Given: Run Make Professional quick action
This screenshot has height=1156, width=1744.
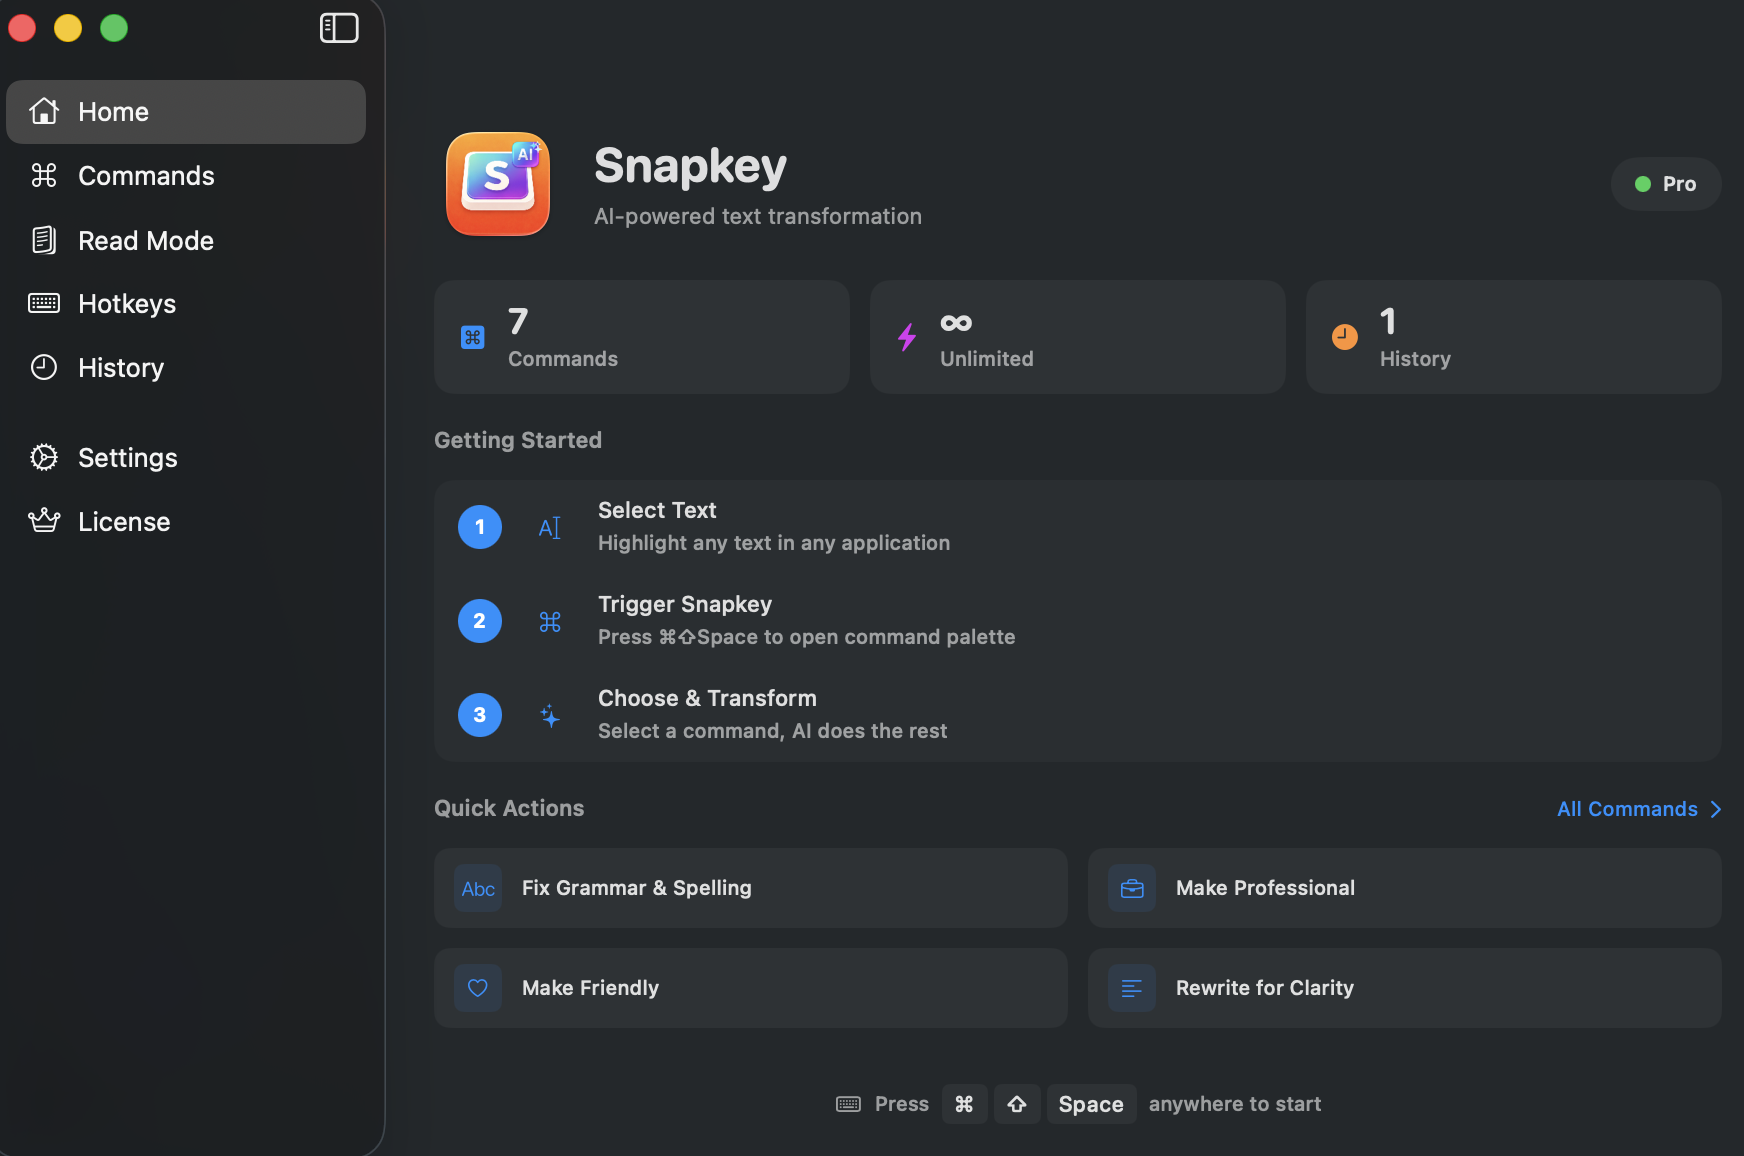Looking at the screenshot, I should coord(1405,888).
